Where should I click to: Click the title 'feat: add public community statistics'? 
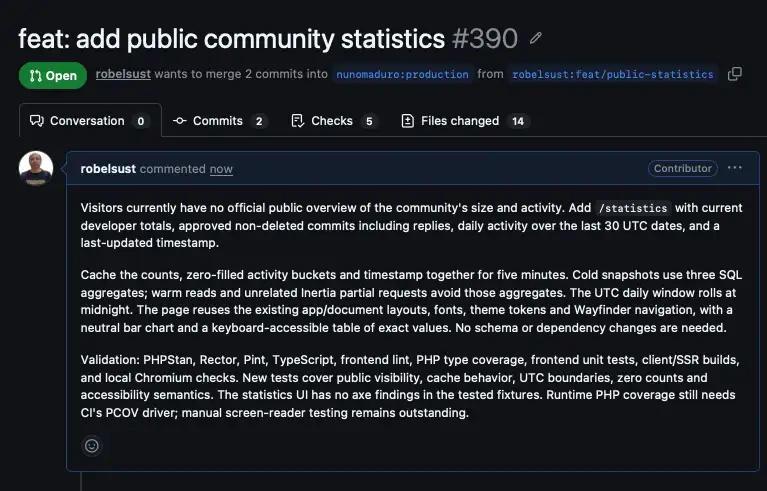[x=231, y=39]
